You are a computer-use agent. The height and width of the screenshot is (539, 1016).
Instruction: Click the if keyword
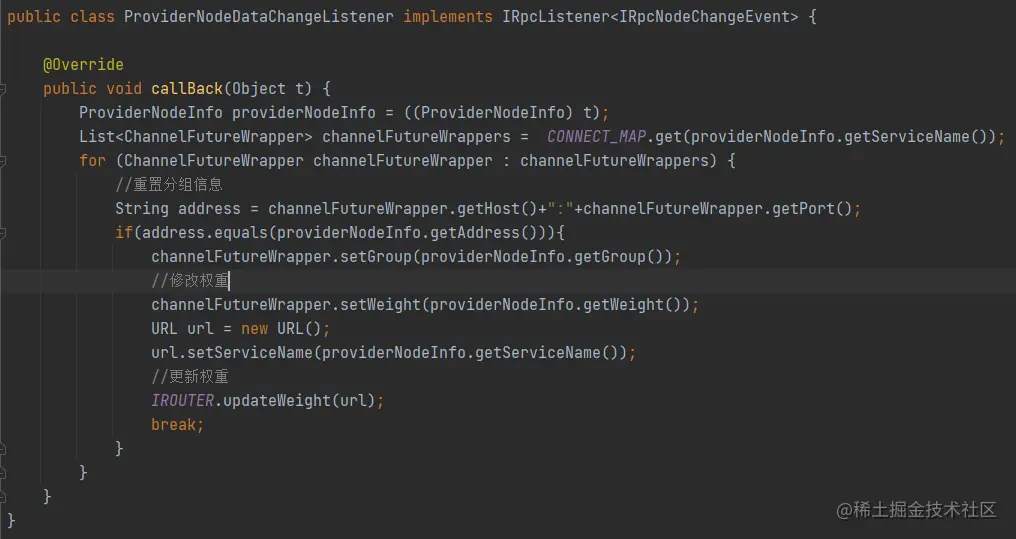coord(124,232)
